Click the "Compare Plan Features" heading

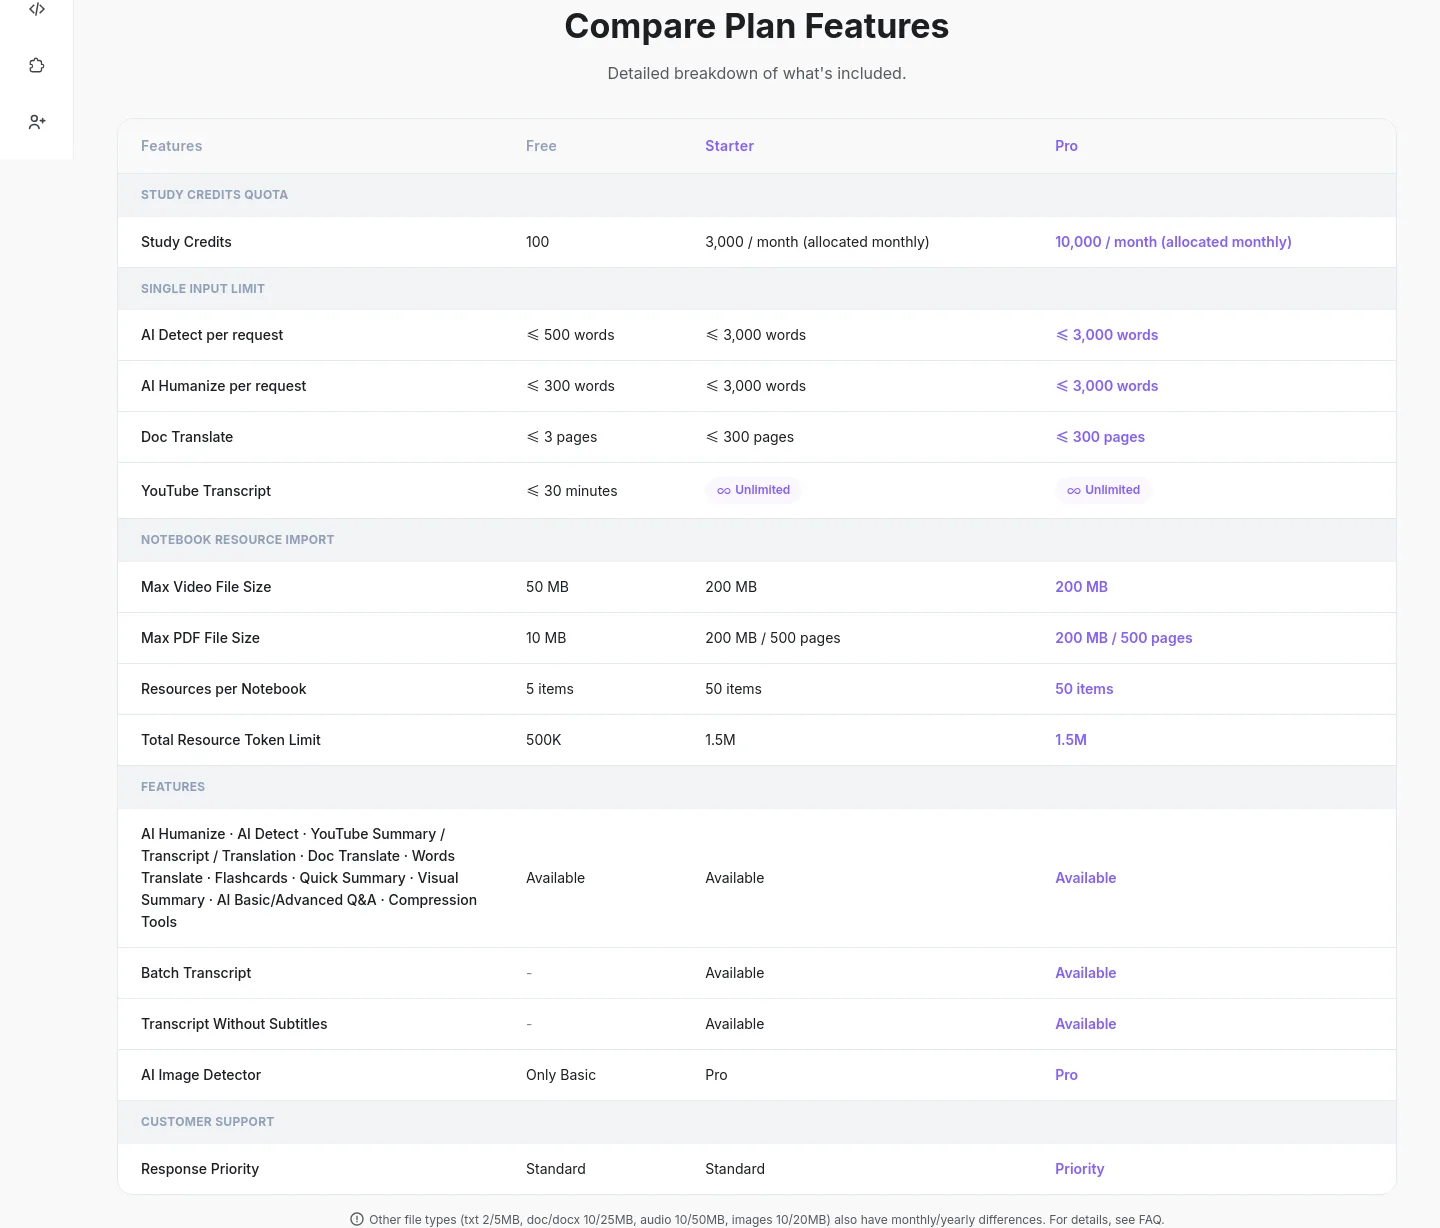coord(757,26)
